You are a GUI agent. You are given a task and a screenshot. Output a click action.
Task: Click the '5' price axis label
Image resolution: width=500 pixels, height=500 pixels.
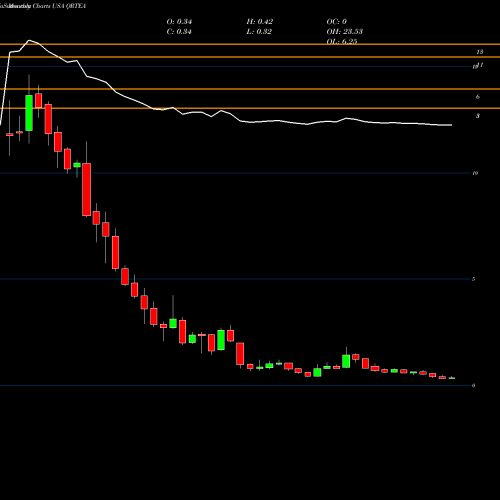[474, 279]
